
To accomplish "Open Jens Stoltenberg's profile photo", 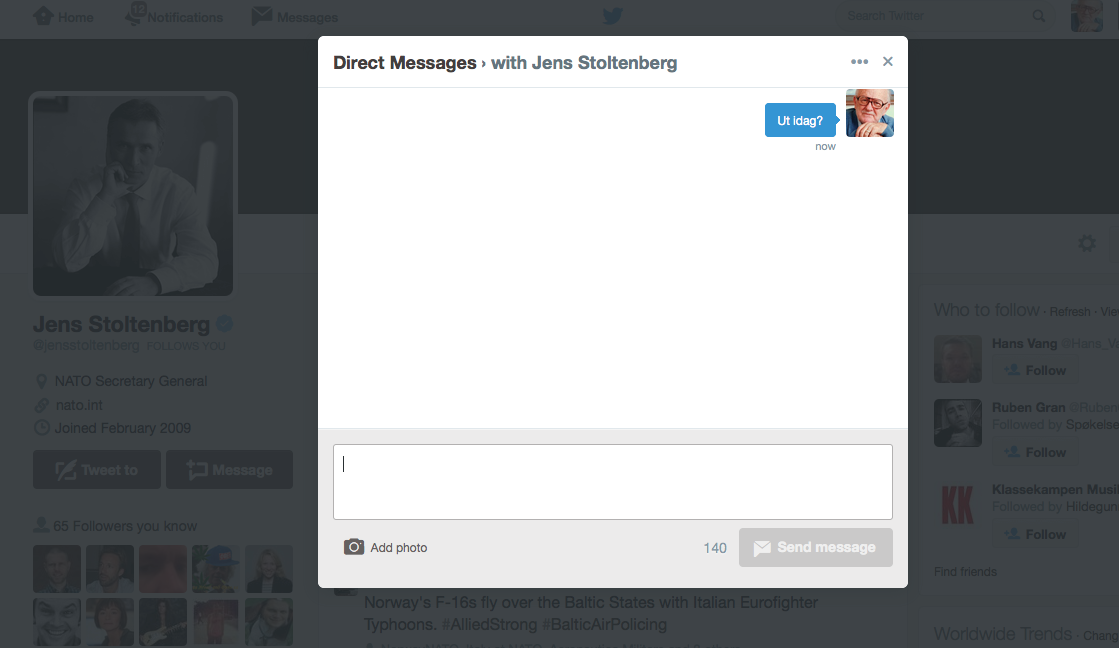I will (x=133, y=195).
